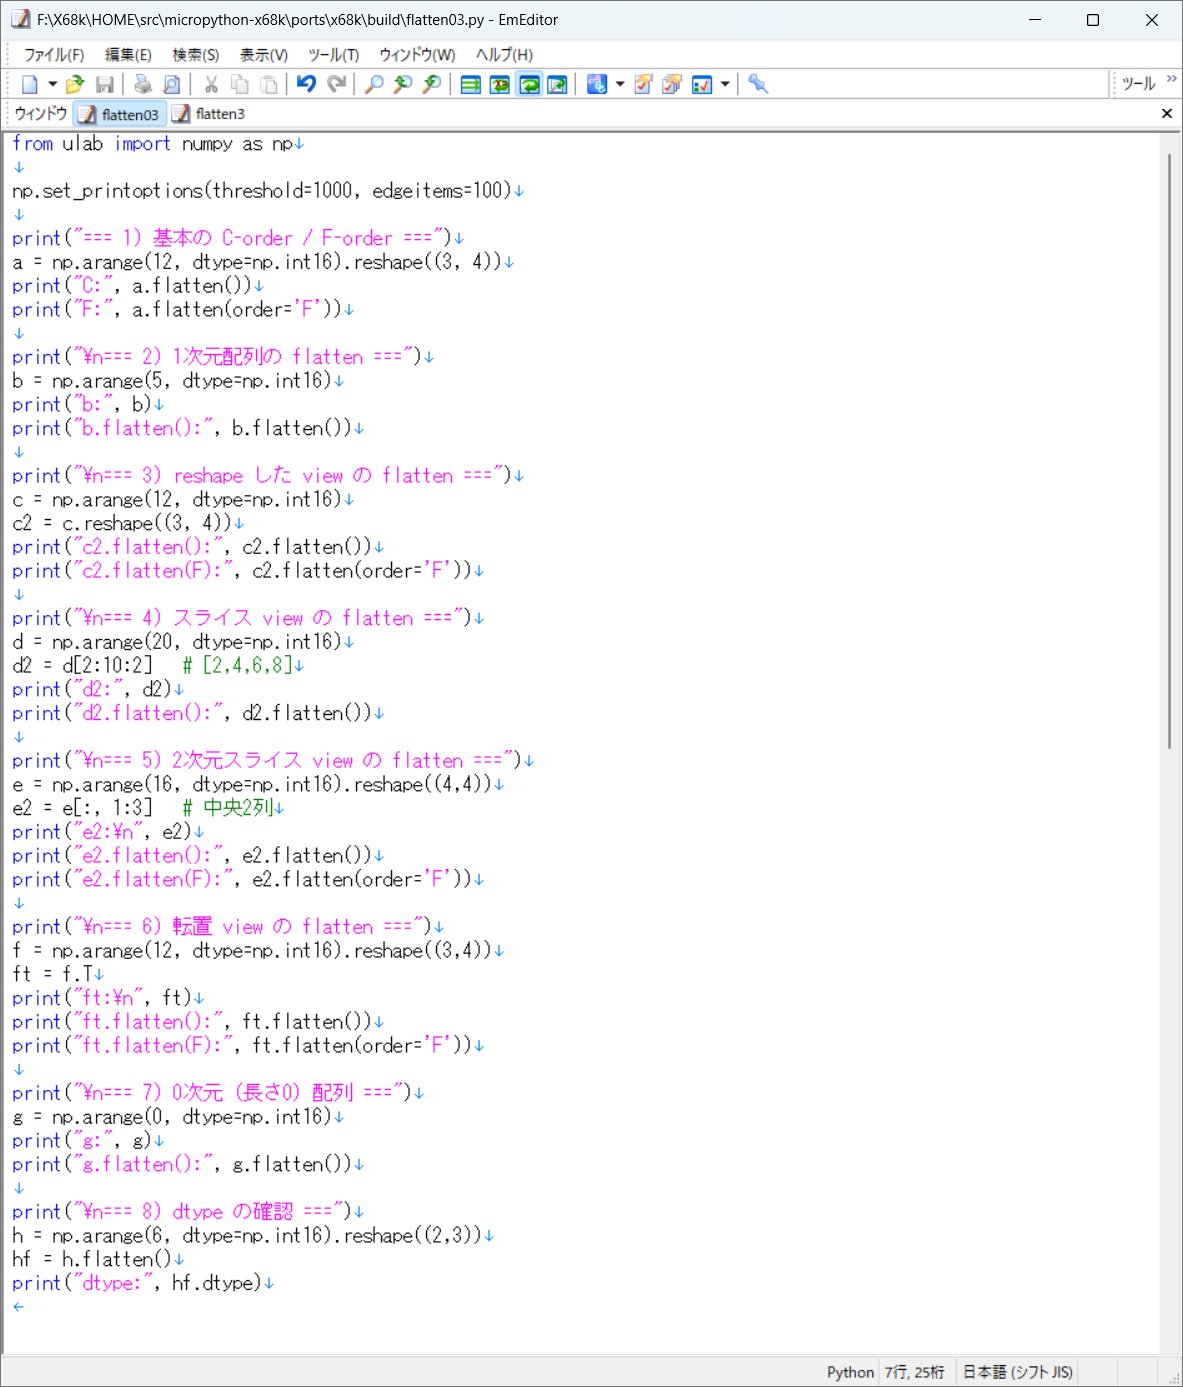This screenshot has height=1387, width=1183.
Task: Click line 'print("dtype:", hf.dtype)'
Action: pyautogui.click(x=143, y=1283)
